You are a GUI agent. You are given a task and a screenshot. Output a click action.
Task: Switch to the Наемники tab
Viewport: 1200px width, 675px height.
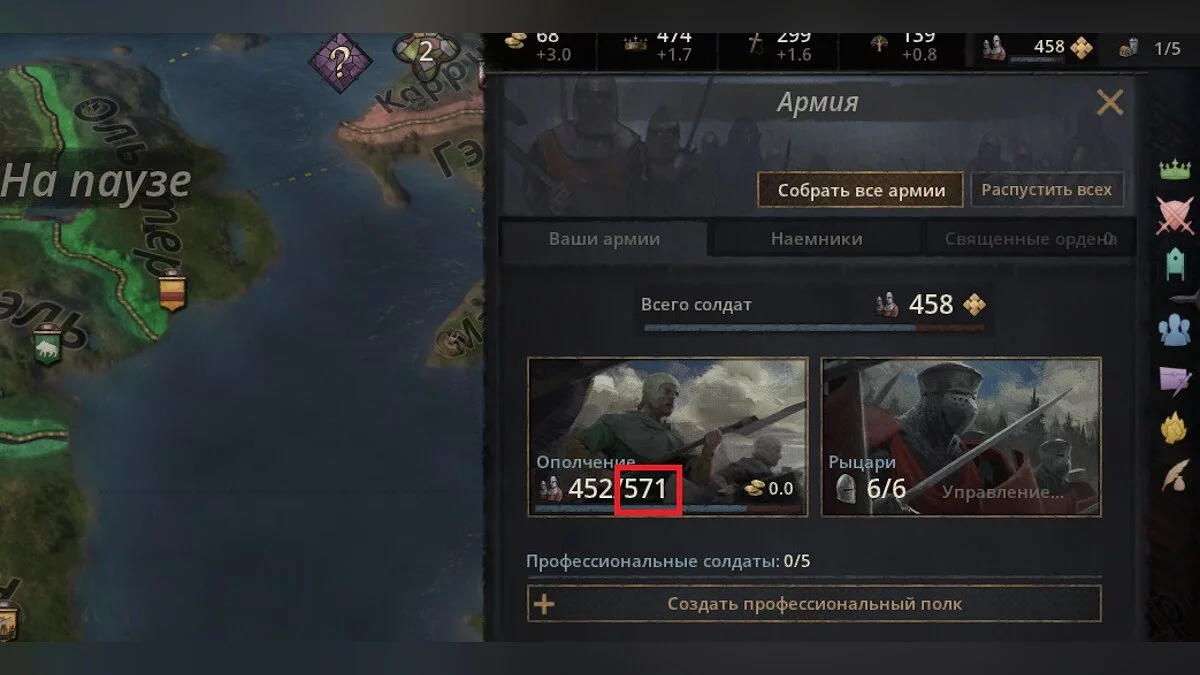tap(816, 239)
